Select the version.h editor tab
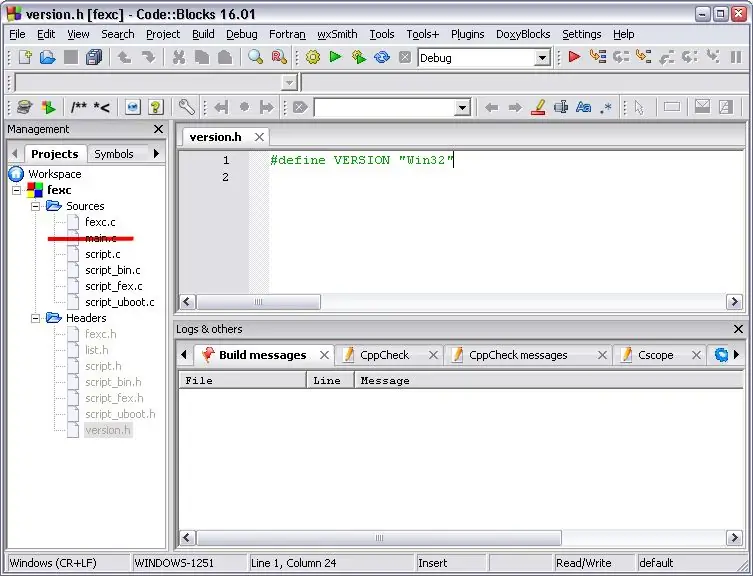Screen dimensions: 753x576 pos(216,137)
